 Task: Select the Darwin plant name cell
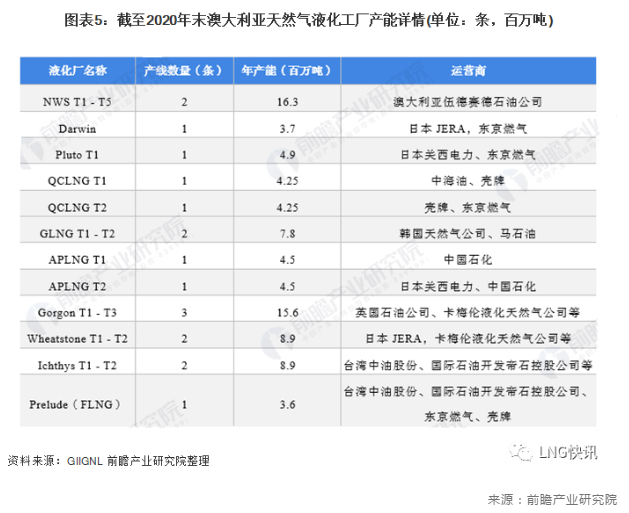77,129
